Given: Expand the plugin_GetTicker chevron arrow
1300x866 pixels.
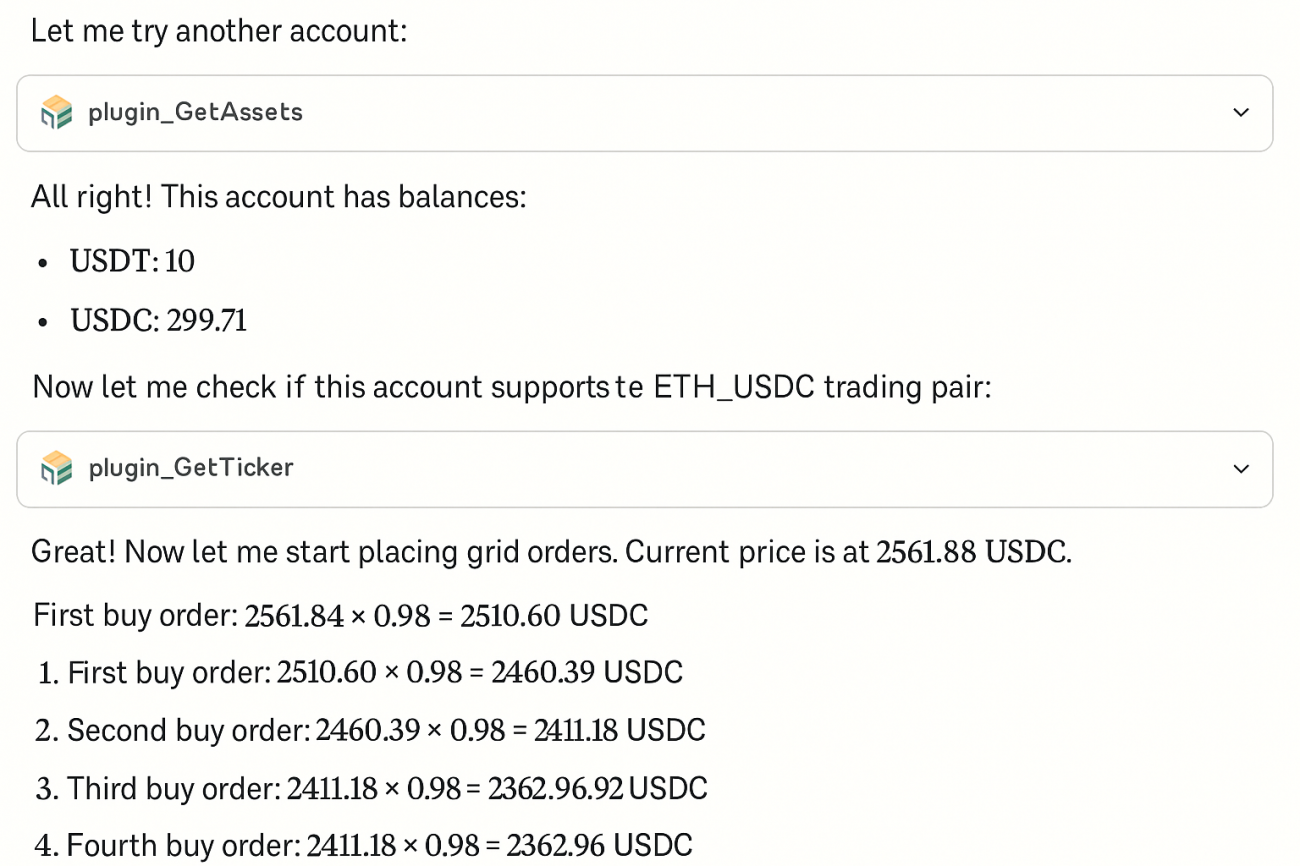Looking at the screenshot, I should click(x=1241, y=469).
